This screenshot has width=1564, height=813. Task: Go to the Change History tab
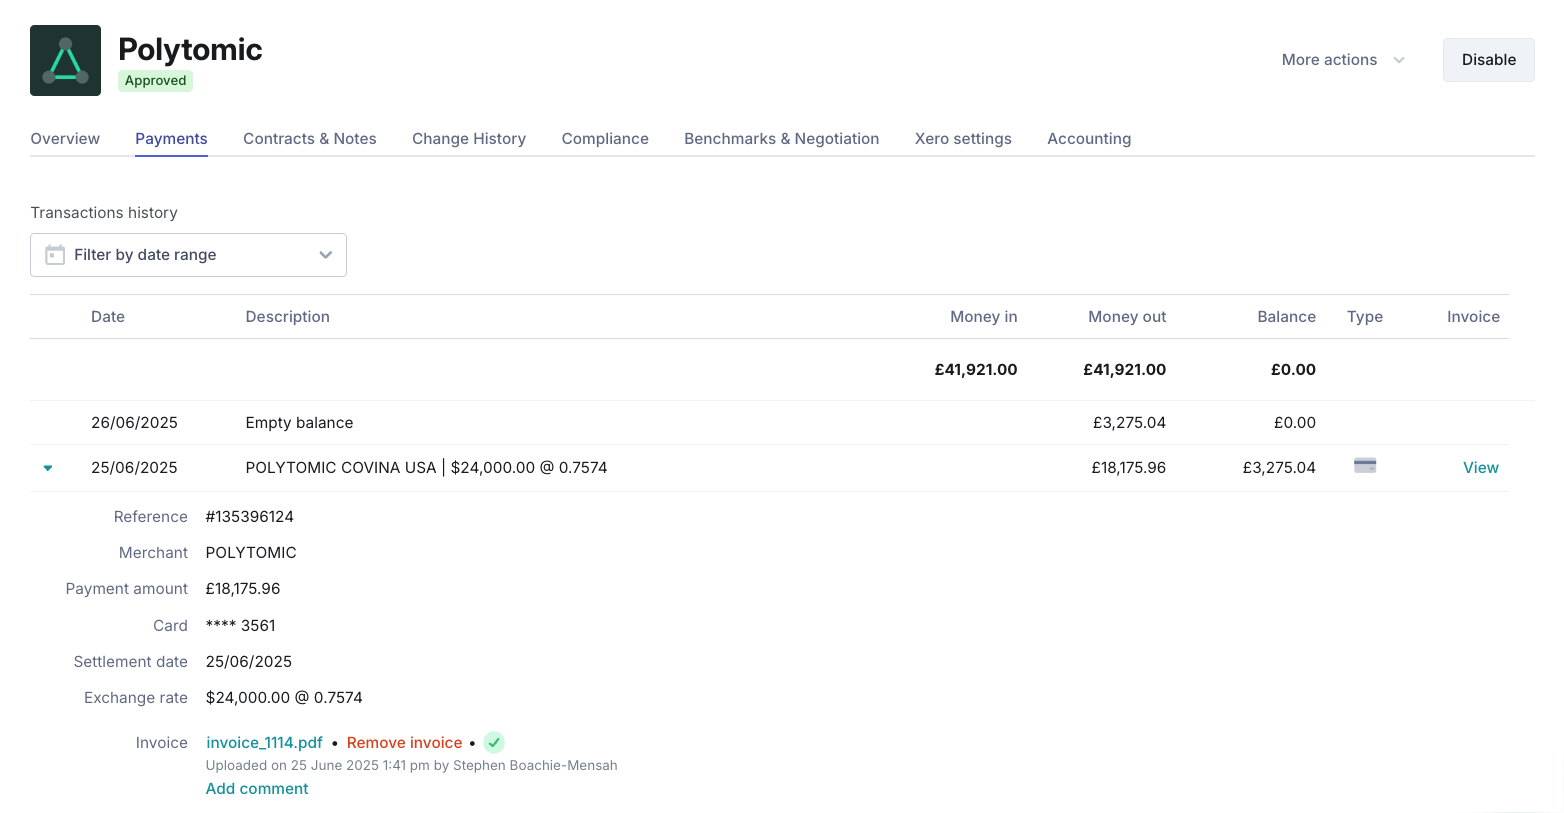468,139
